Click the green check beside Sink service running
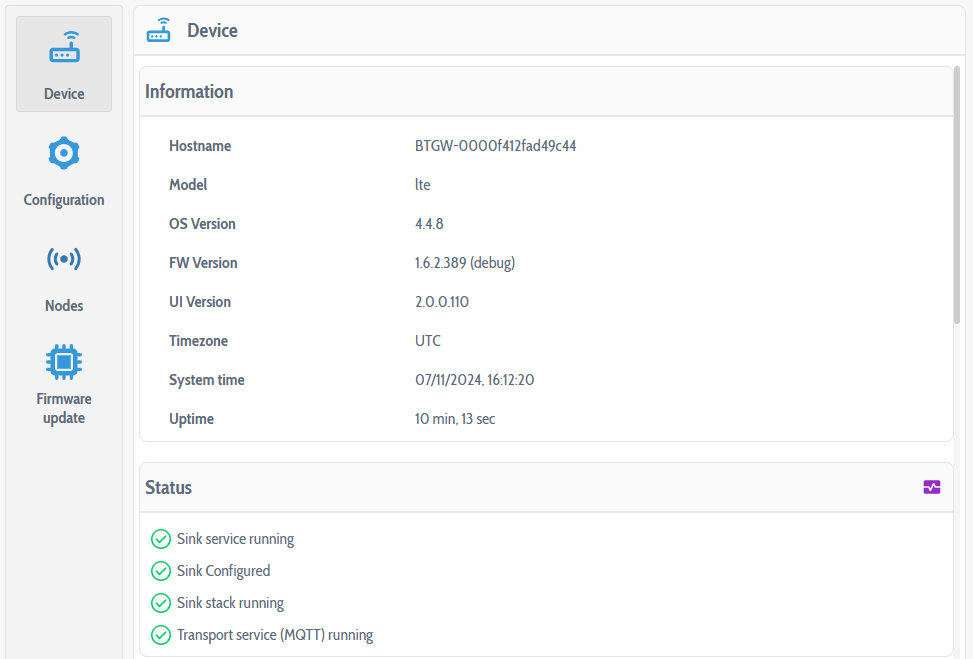Image resolution: width=973 pixels, height=659 pixels. pyautogui.click(x=161, y=539)
